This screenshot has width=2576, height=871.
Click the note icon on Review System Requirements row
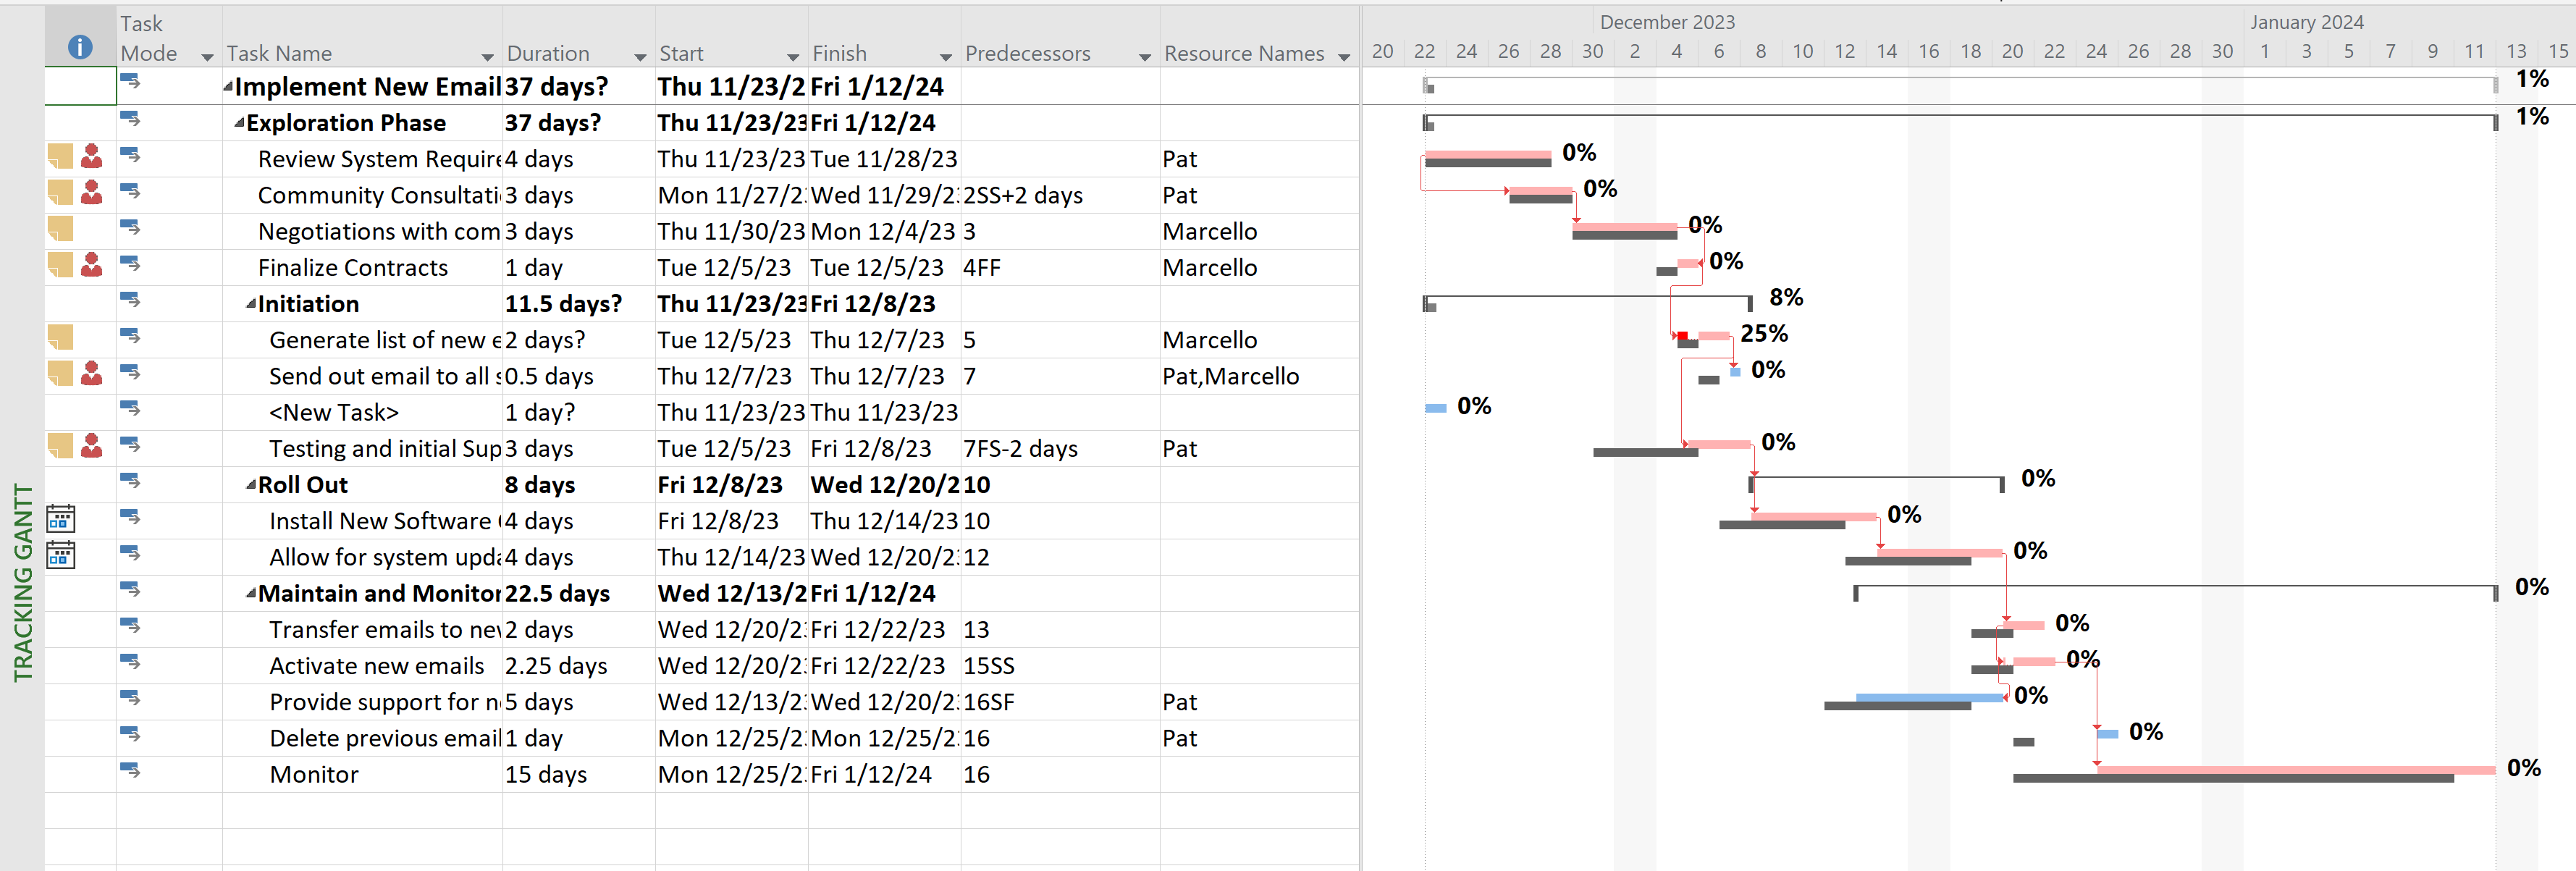click(61, 157)
